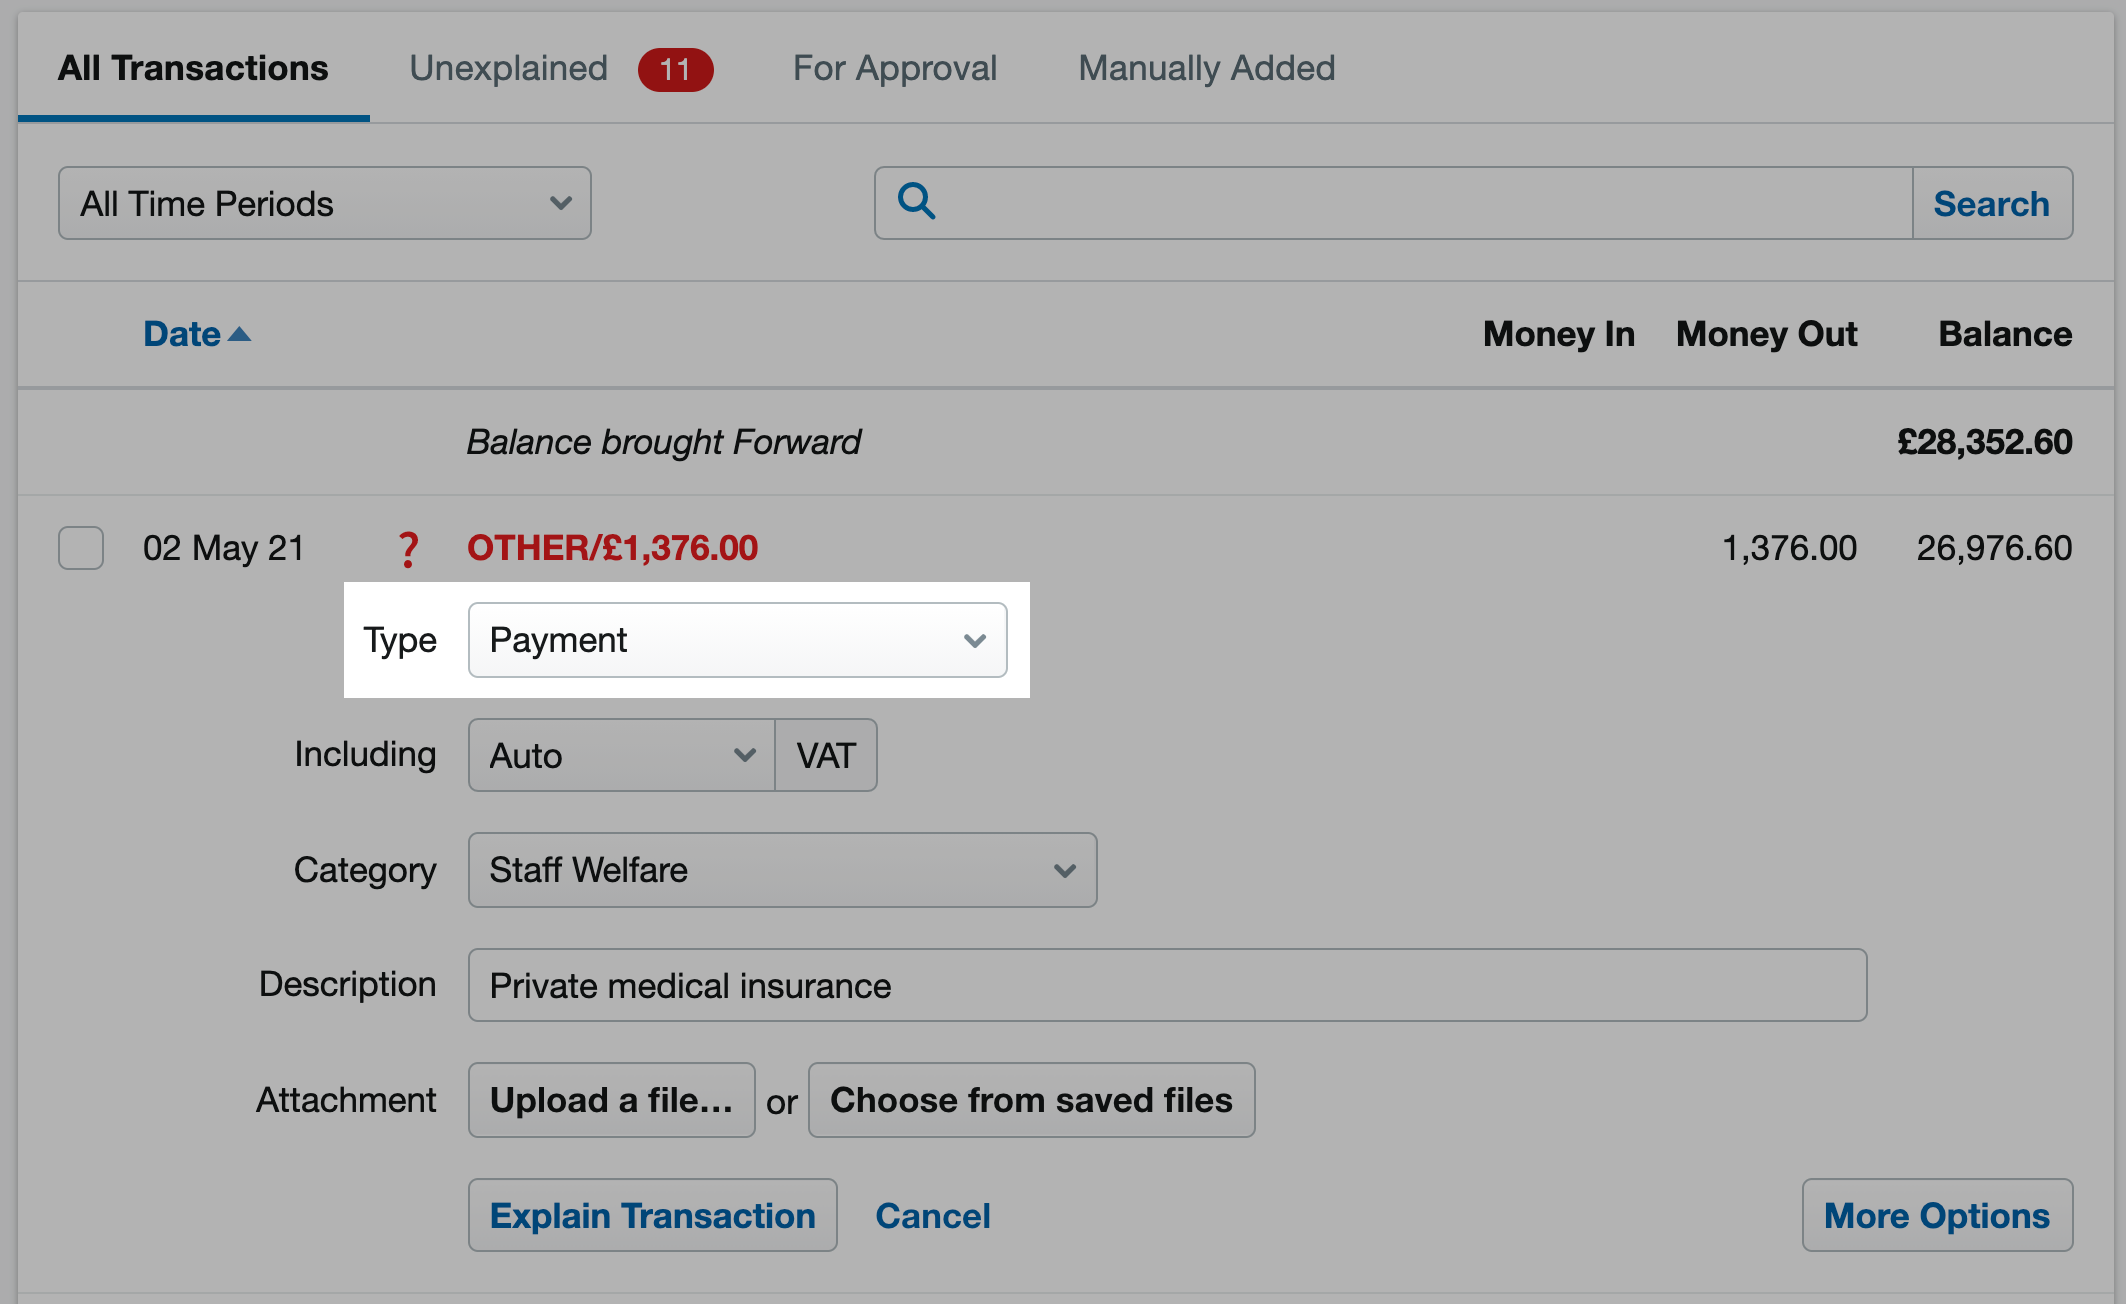
Task: Tick the 02 May 21 transaction checkbox
Action: coord(81,548)
